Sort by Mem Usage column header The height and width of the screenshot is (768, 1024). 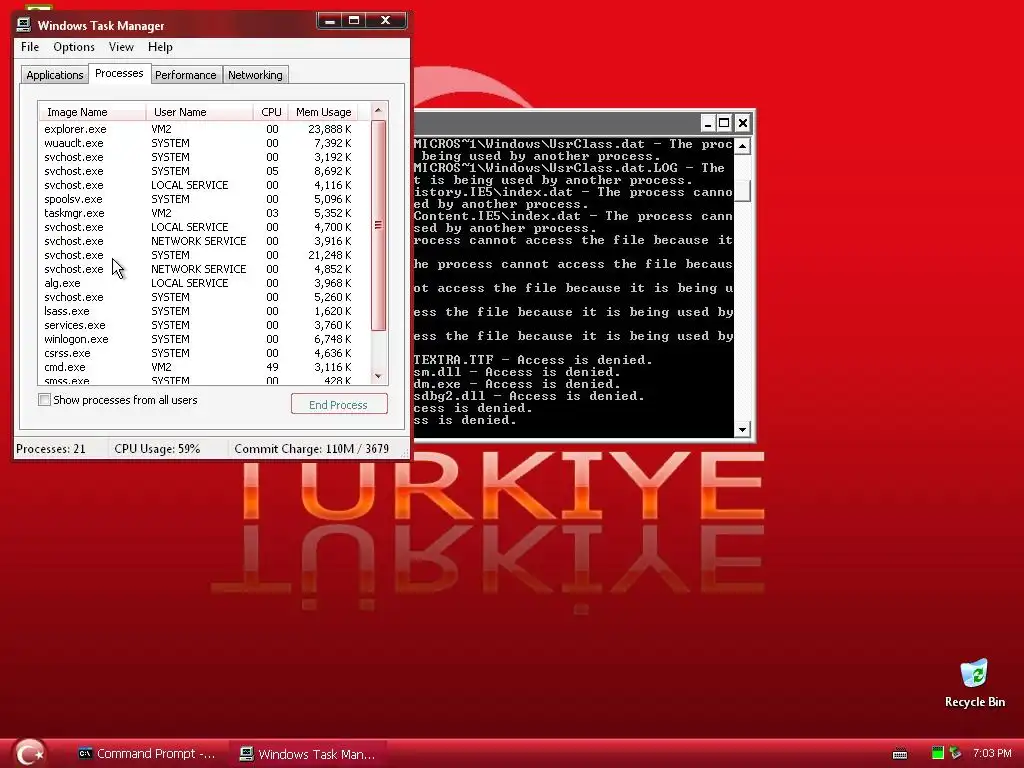pos(323,112)
